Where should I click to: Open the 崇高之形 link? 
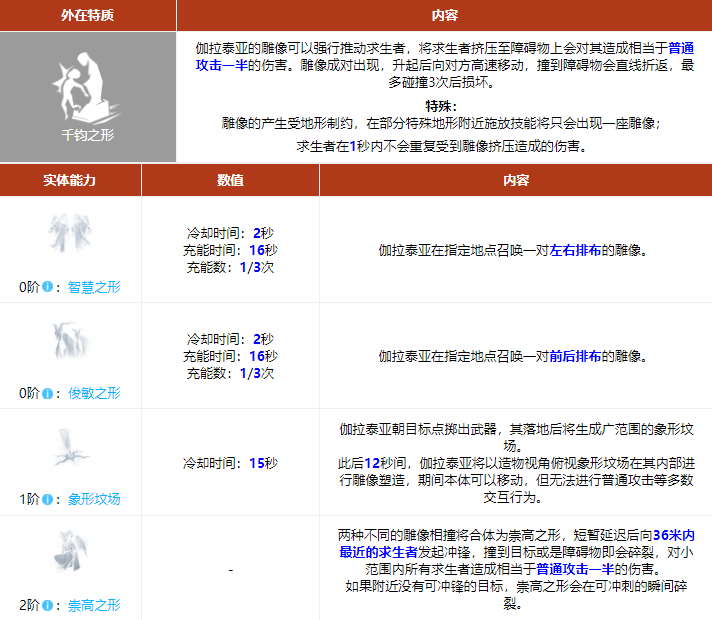[94, 605]
